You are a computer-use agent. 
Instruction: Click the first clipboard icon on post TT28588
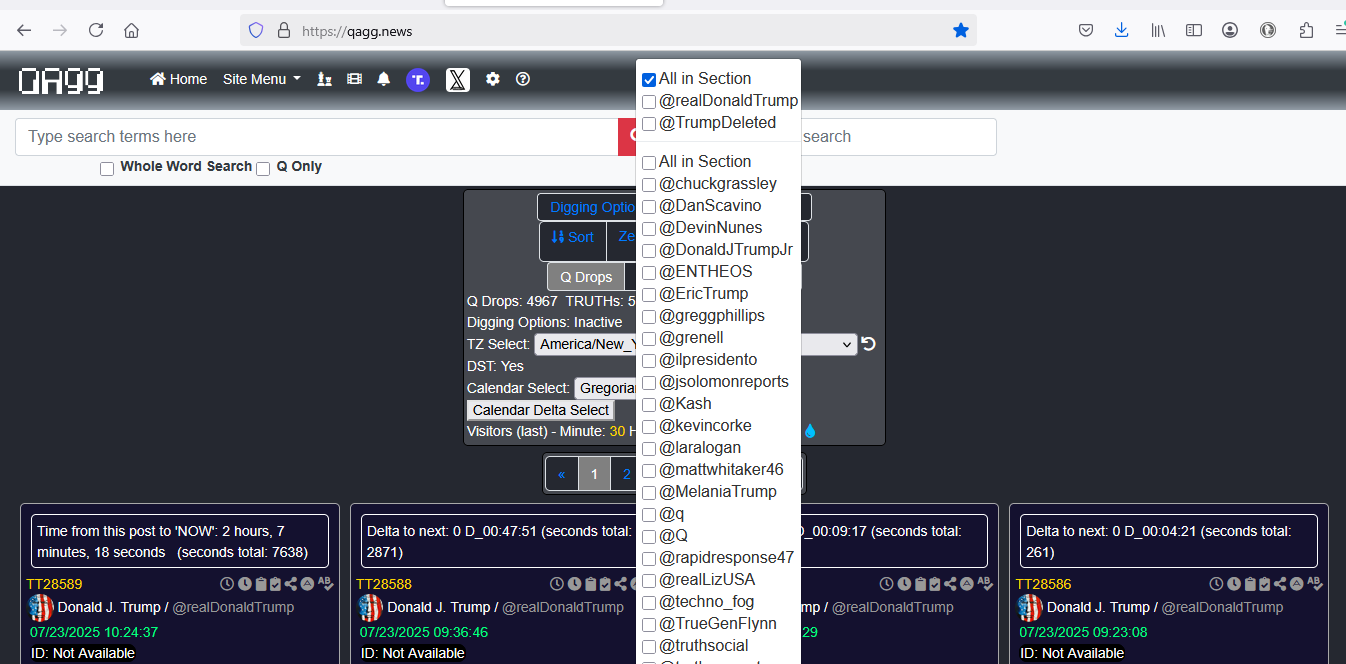[590, 584]
